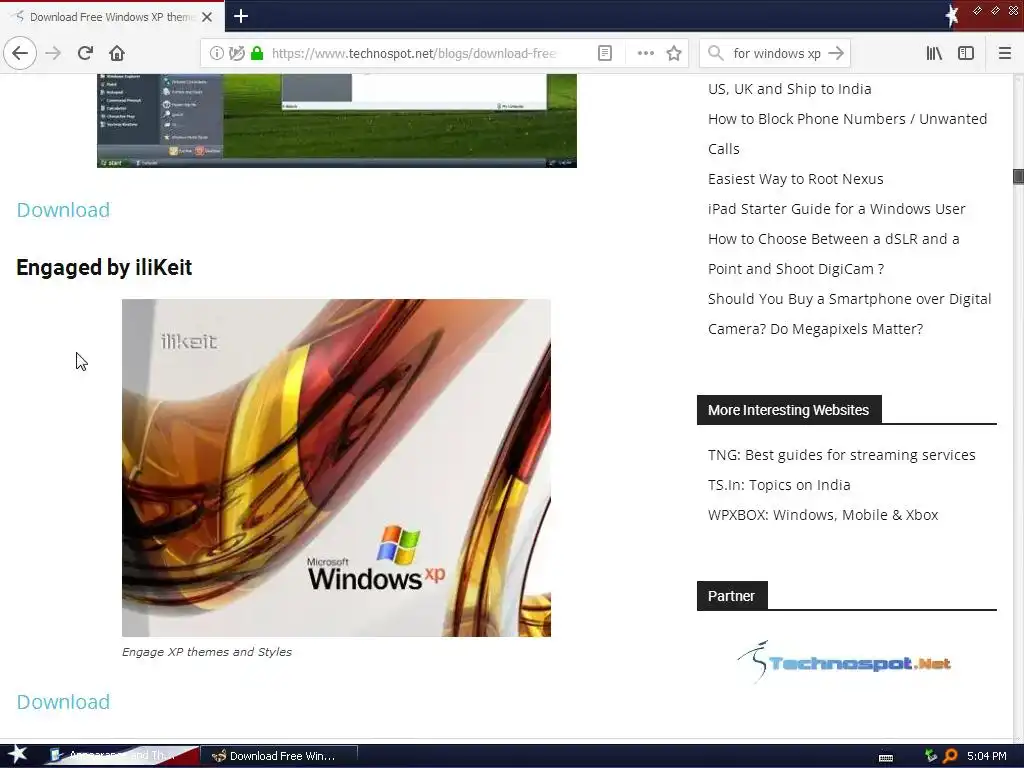Close the Download Free Windows XP tab
Viewport: 1024px width, 768px height.
click(x=207, y=17)
